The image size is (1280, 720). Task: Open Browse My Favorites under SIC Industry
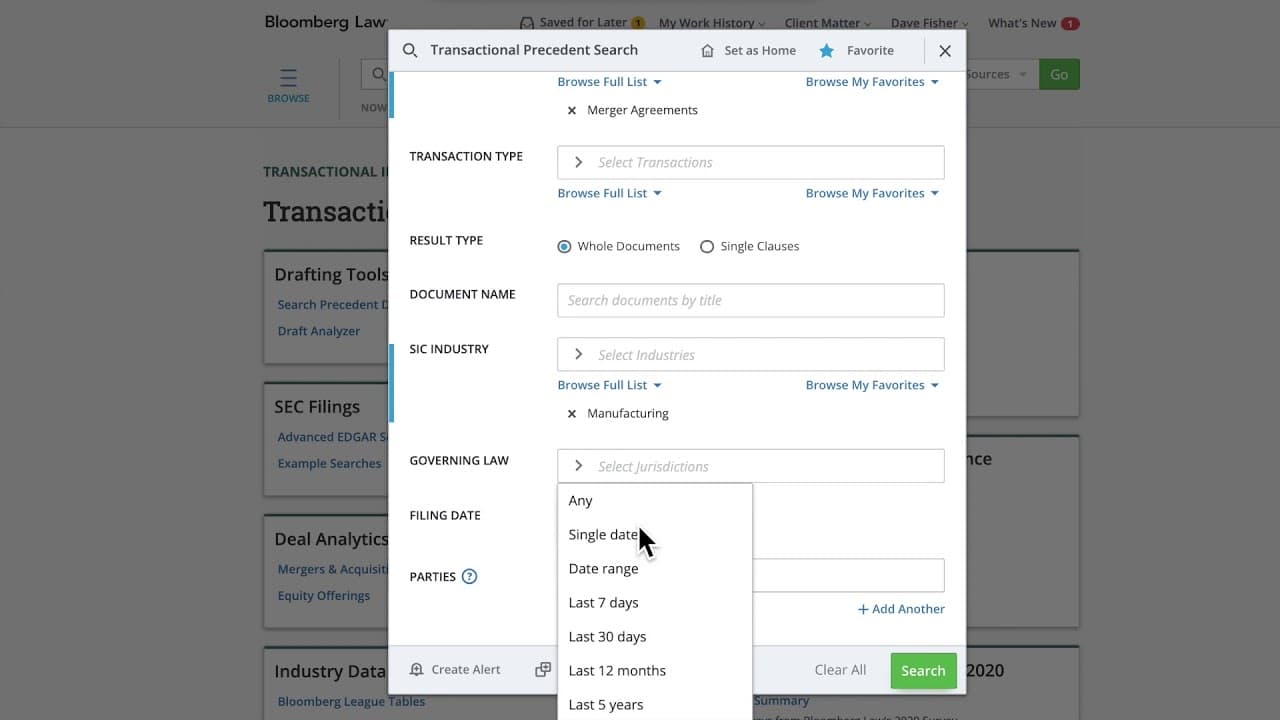coord(872,385)
